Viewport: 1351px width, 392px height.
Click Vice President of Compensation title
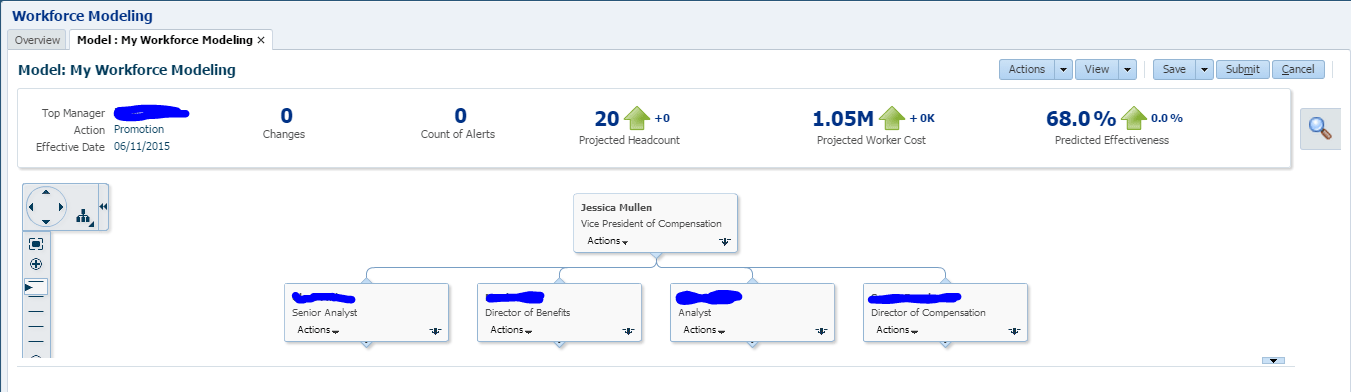pyautogui.click(x=651, y=224)
